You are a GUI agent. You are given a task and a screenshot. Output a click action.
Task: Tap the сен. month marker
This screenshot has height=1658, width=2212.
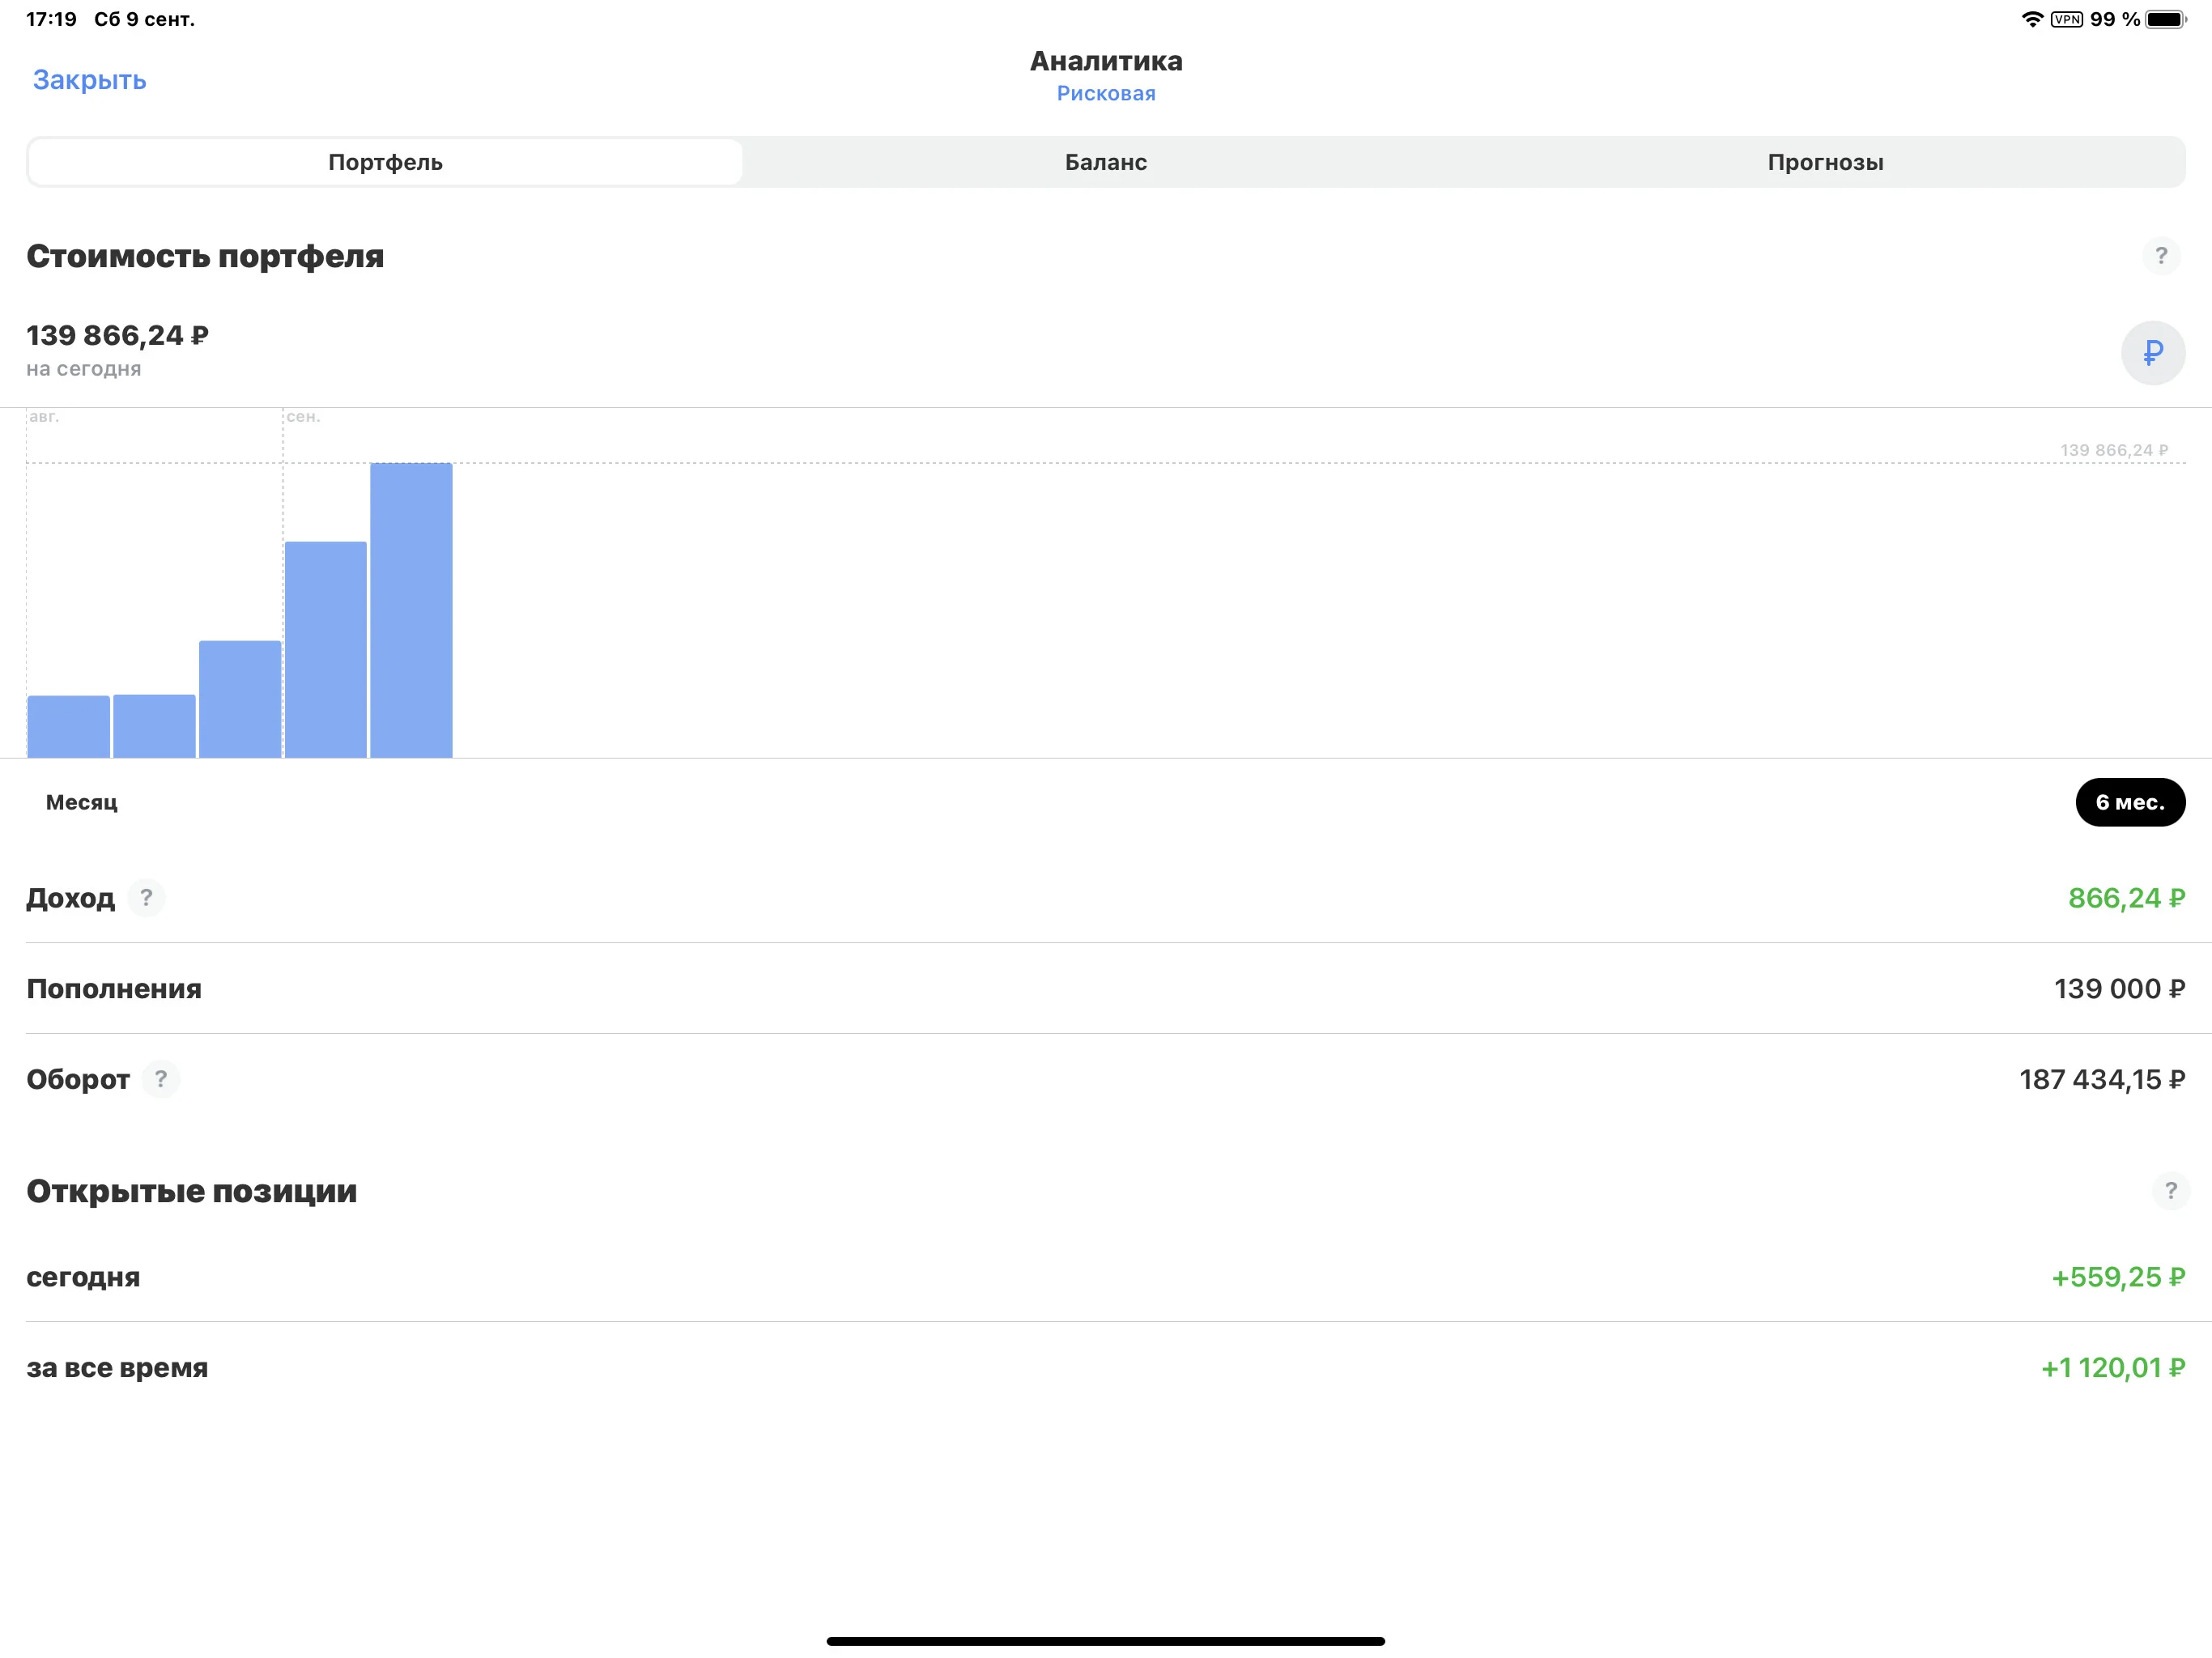pos(303,416)
